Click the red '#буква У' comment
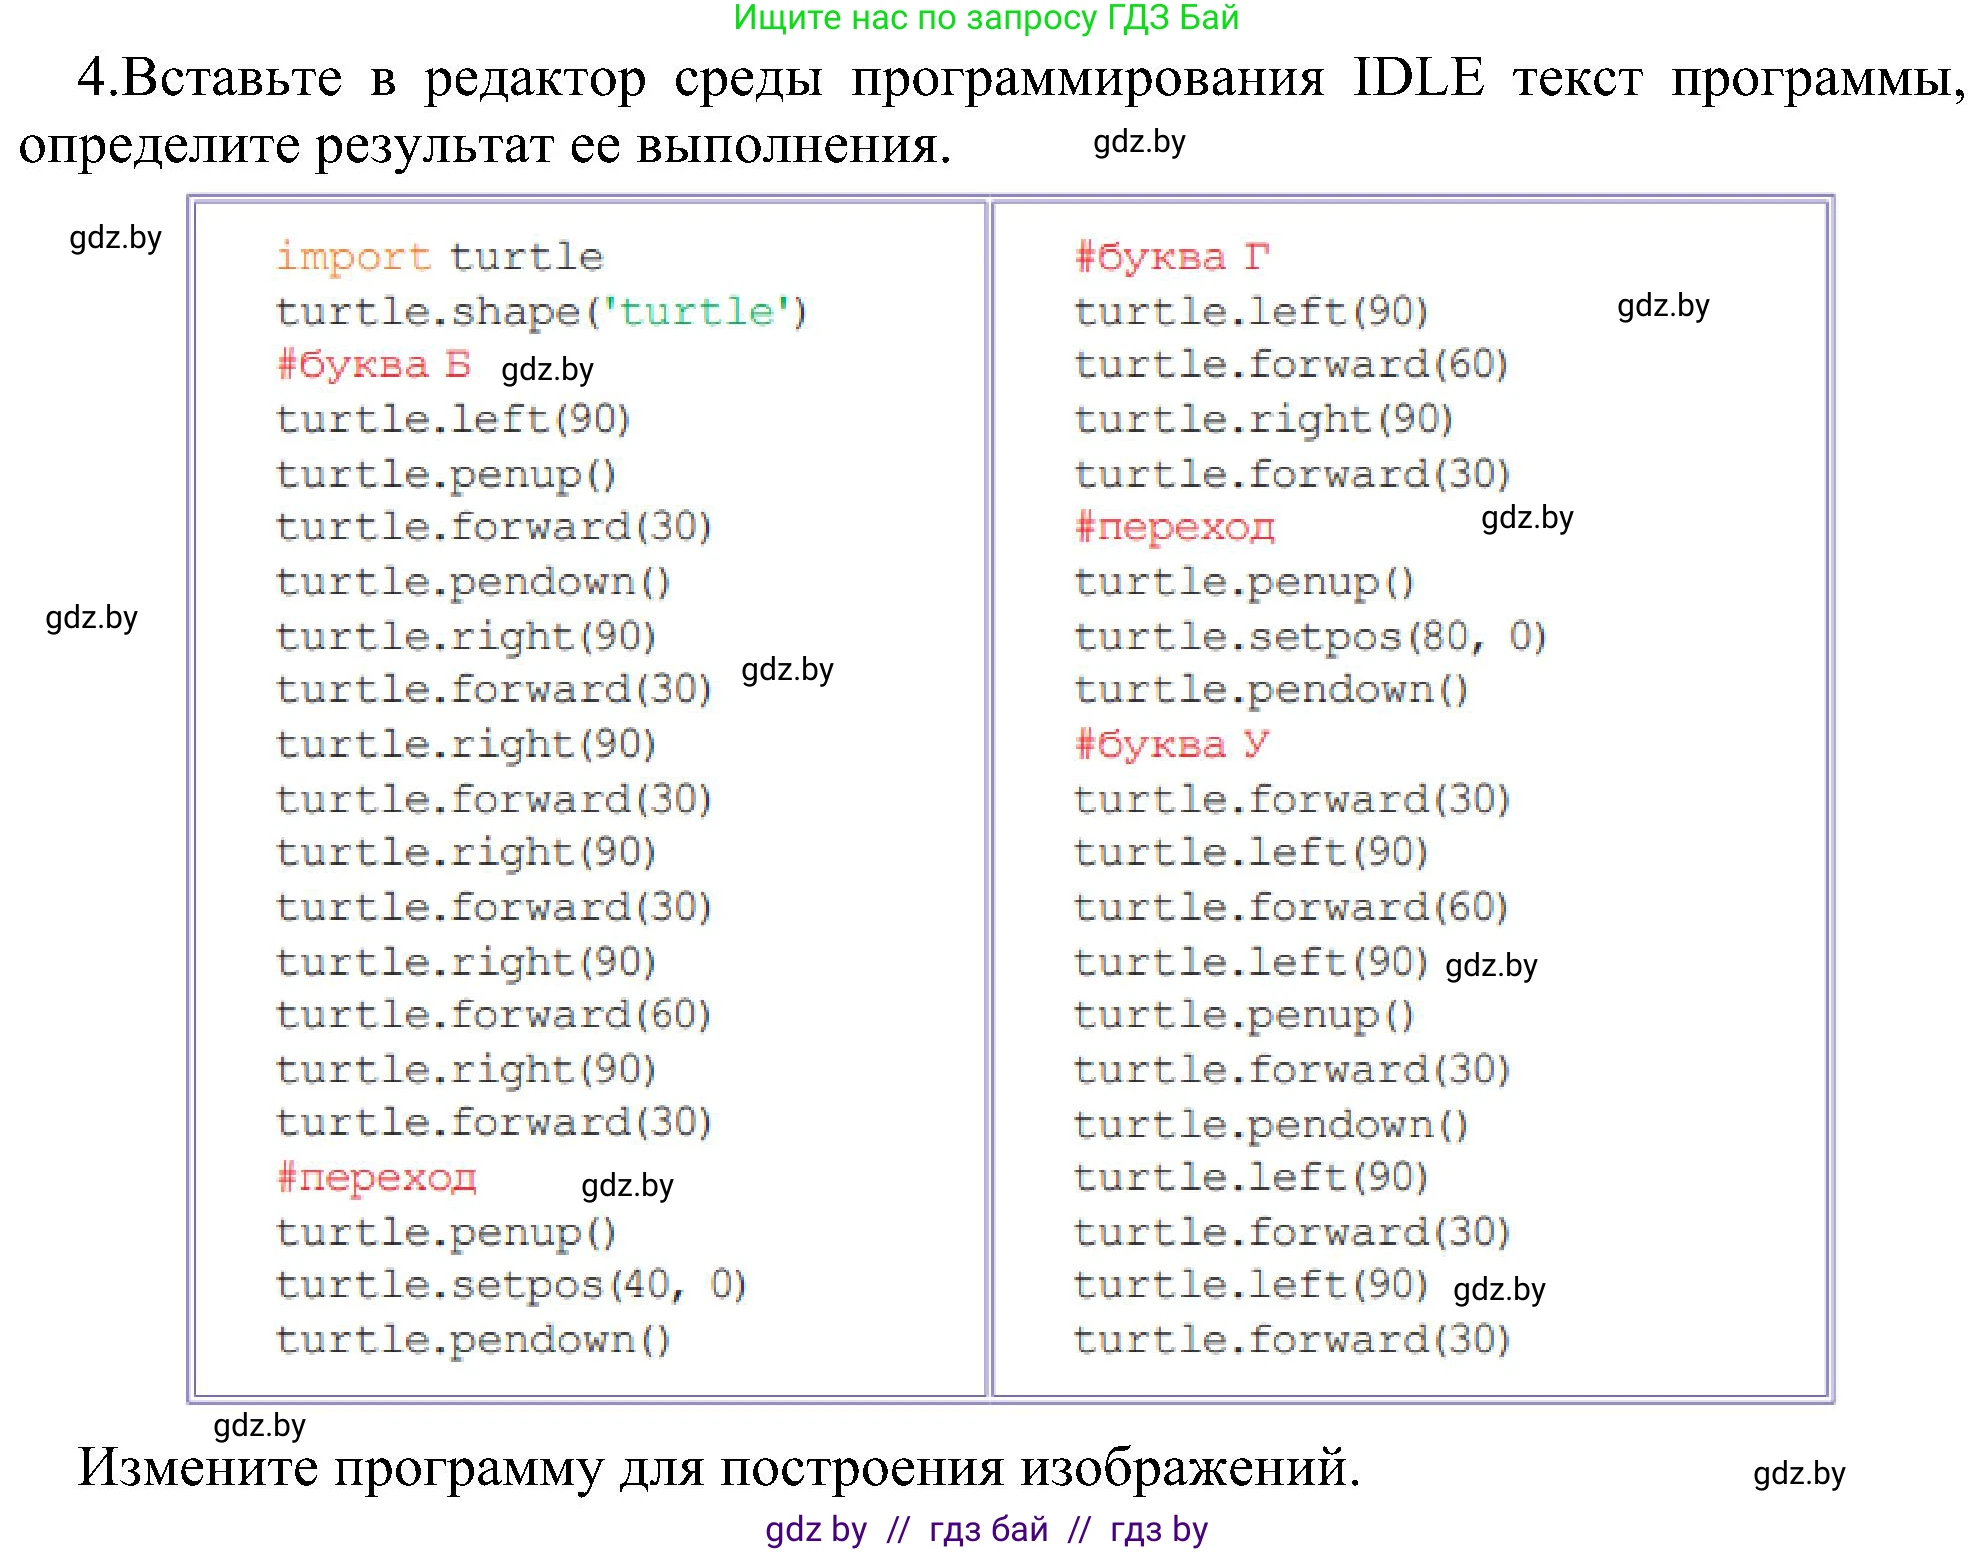Viewport: 1976px width, 1552px height. click(1171, 744)
